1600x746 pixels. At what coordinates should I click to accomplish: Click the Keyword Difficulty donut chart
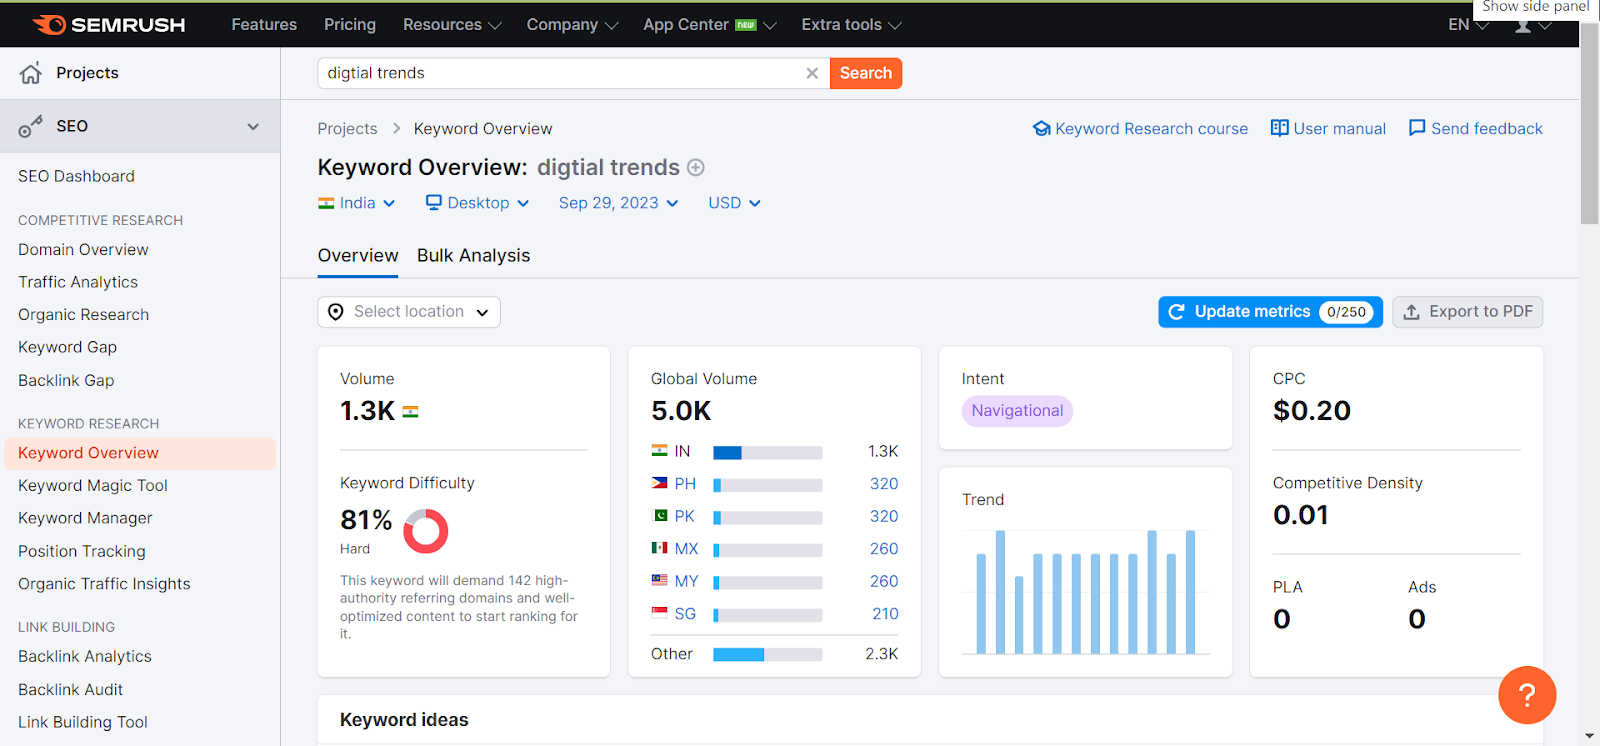click(x=426, y=531)
